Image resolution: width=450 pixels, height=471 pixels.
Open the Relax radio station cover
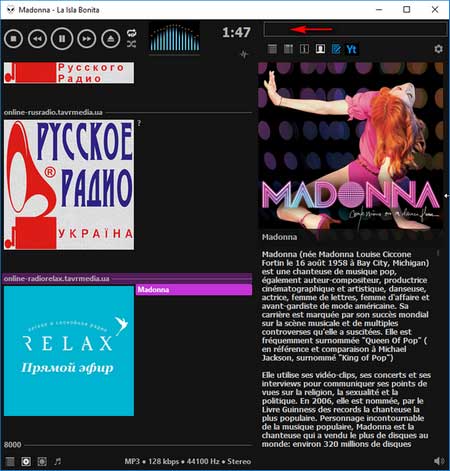(69, 351)
